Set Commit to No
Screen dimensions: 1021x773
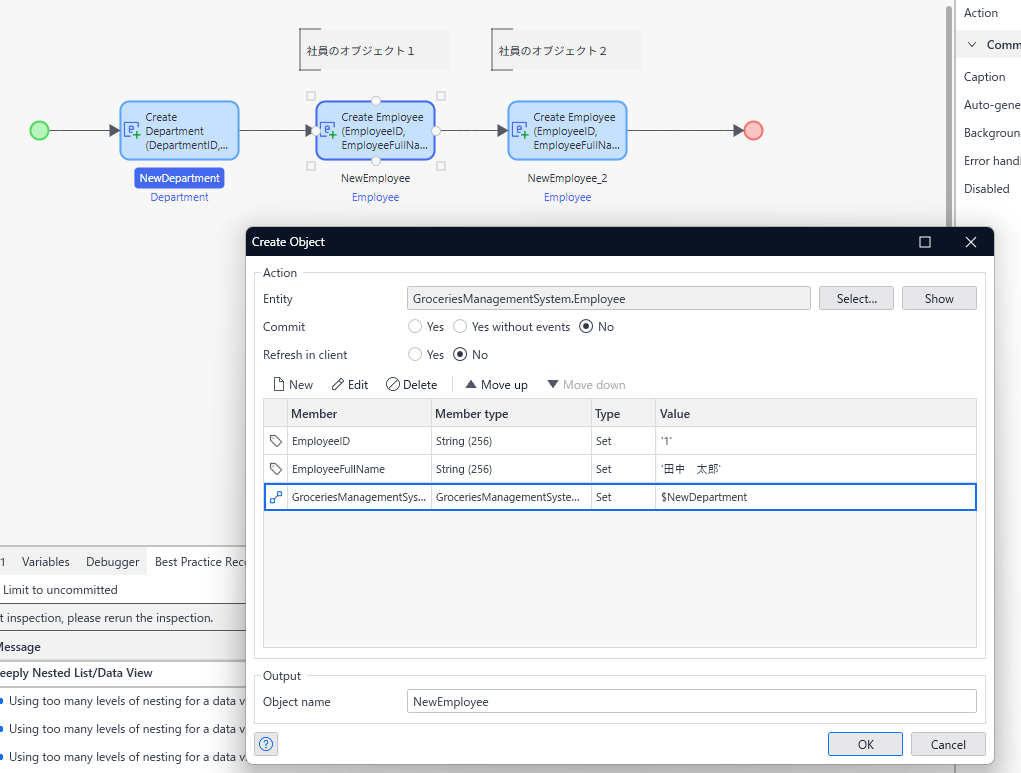coord(586,326)
